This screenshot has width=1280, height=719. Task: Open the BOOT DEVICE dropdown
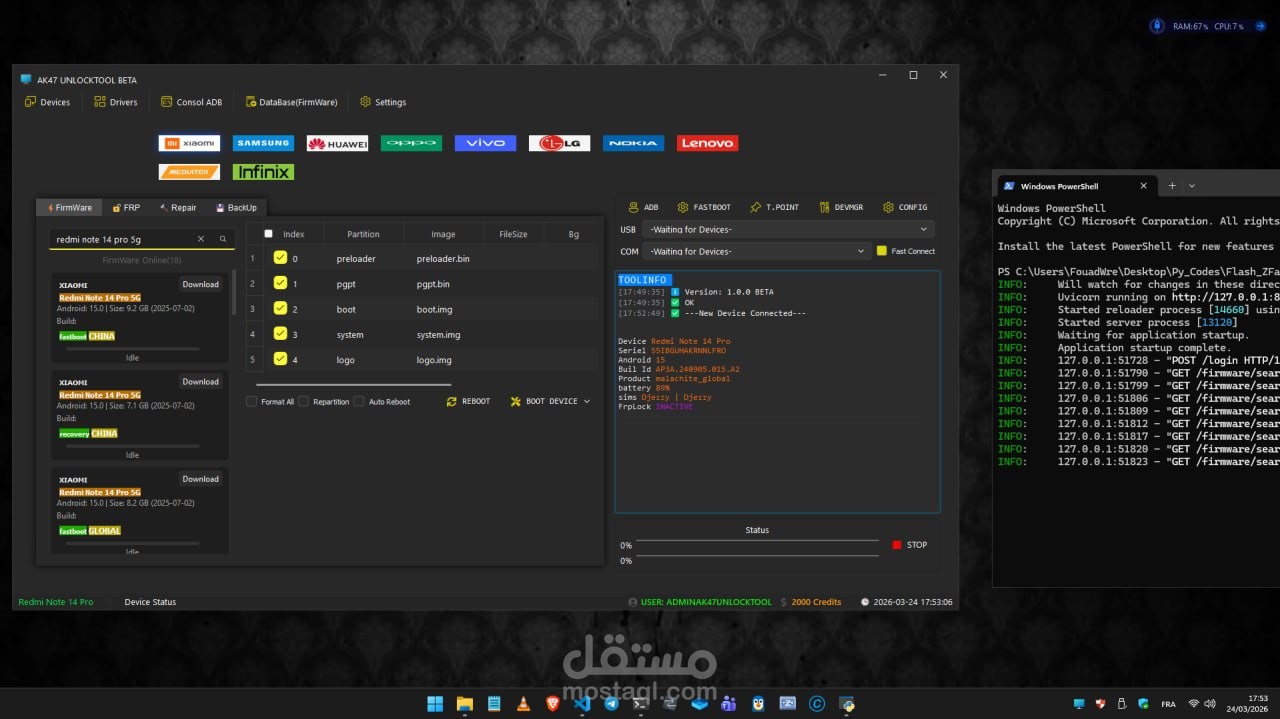point(550,401)
